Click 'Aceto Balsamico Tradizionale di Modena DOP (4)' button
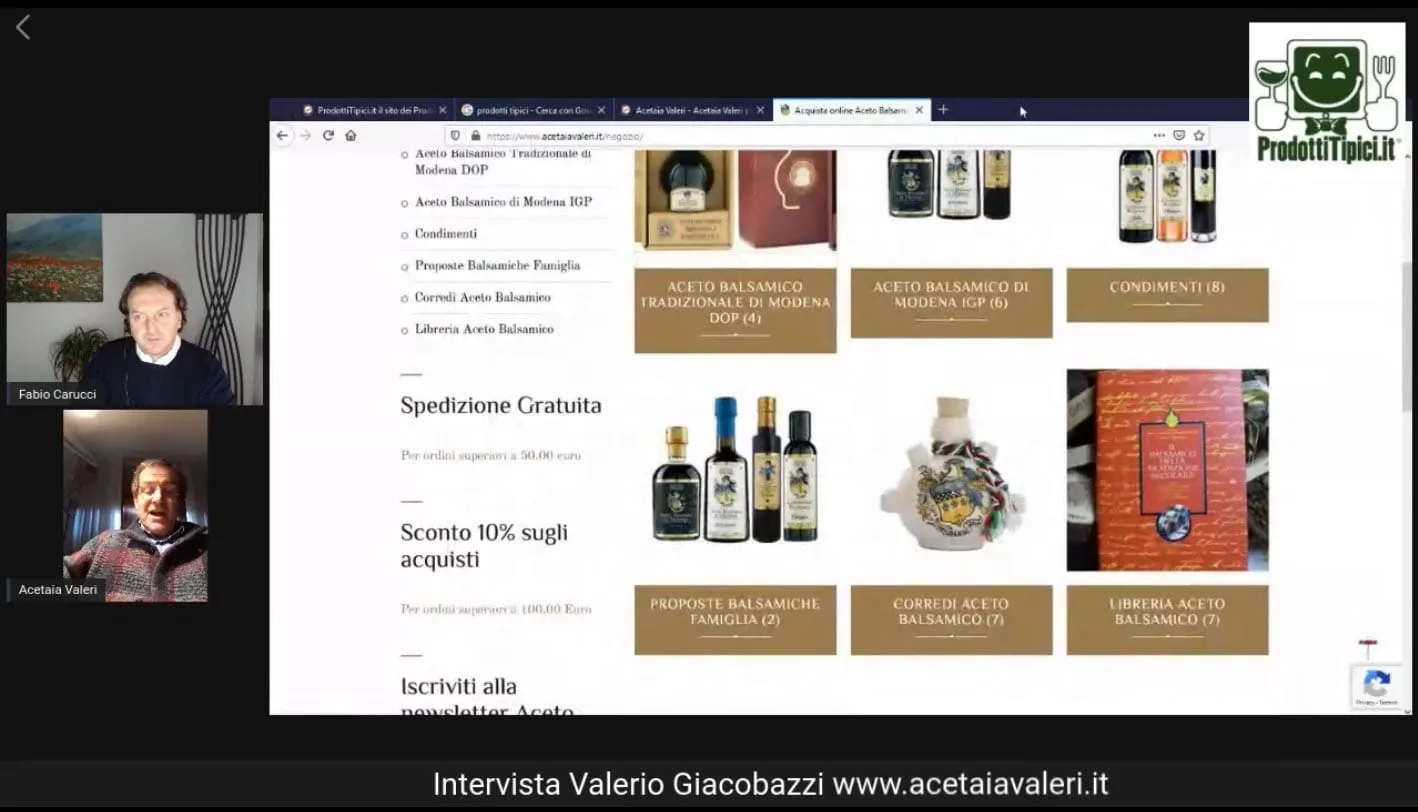 pyautogui.click(x=735, y=310)
